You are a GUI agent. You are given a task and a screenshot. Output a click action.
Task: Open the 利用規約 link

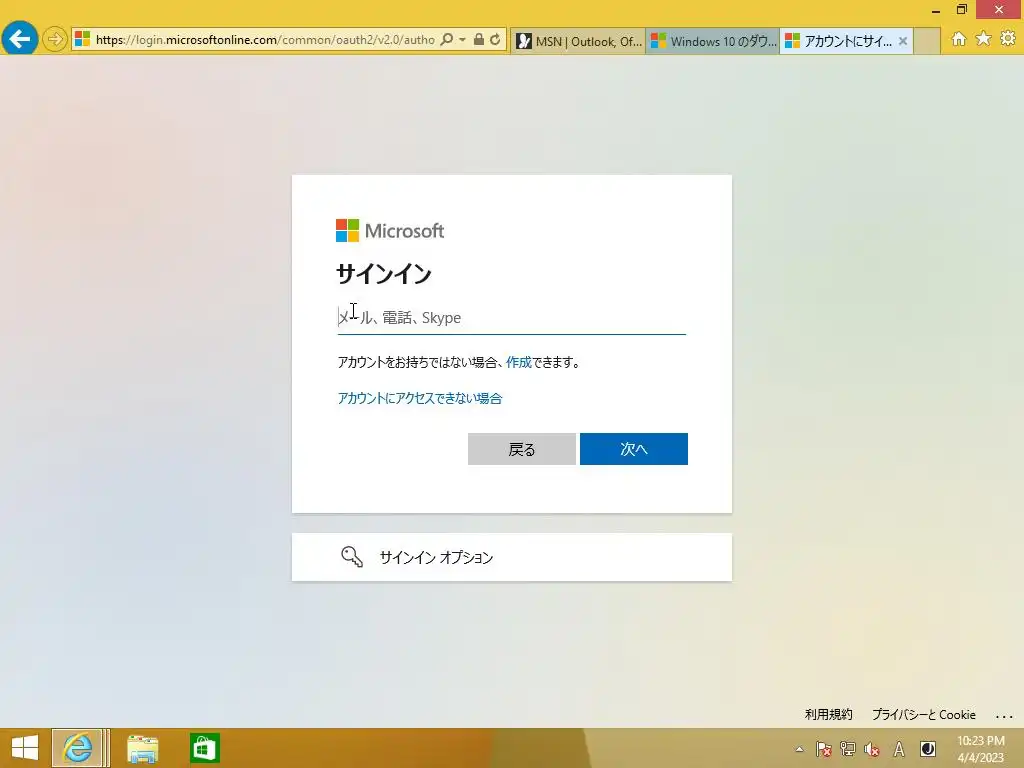point(828,714)
